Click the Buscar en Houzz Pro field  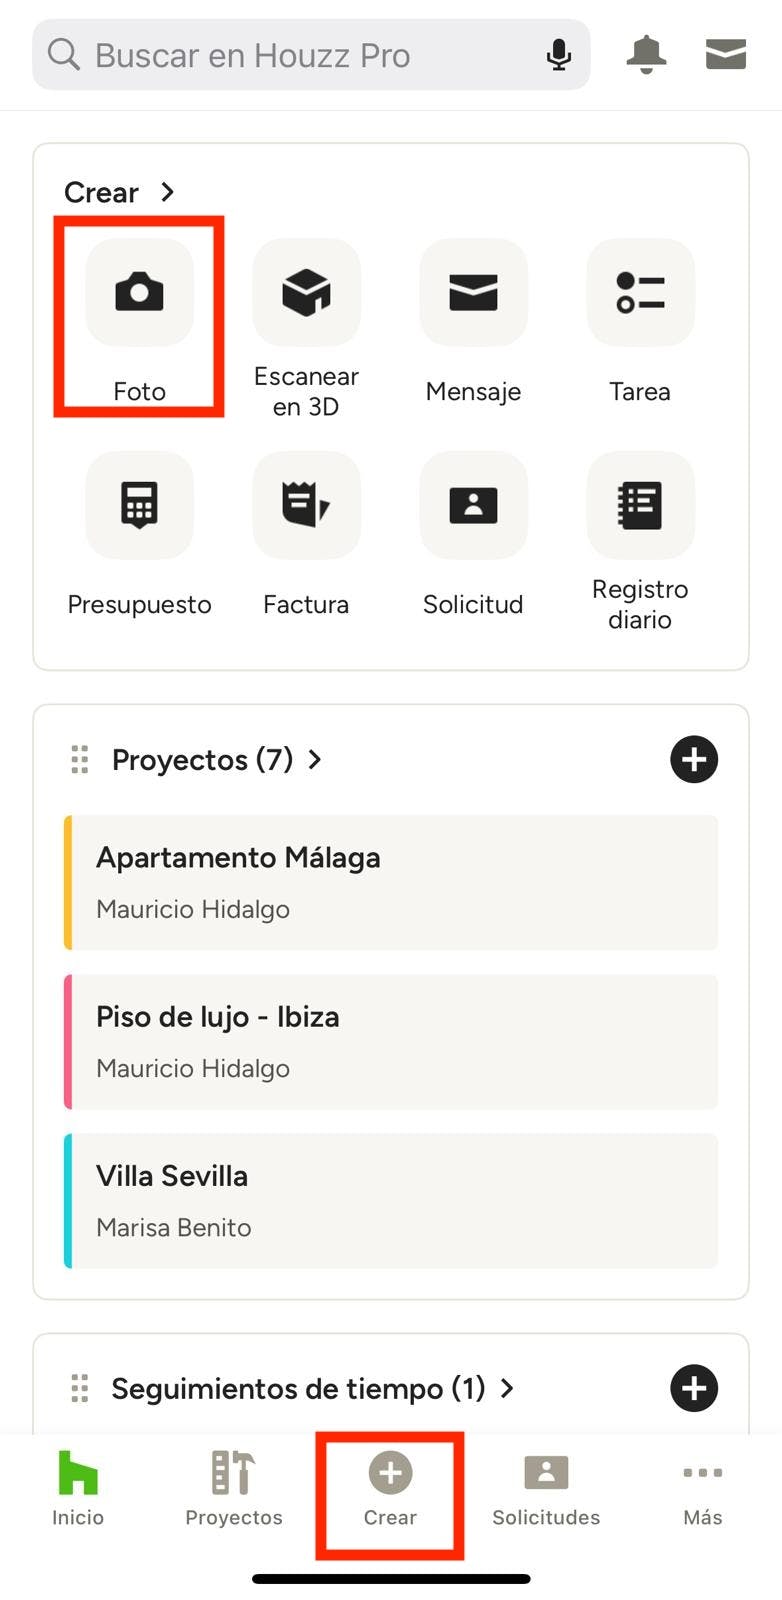(300, 55)
